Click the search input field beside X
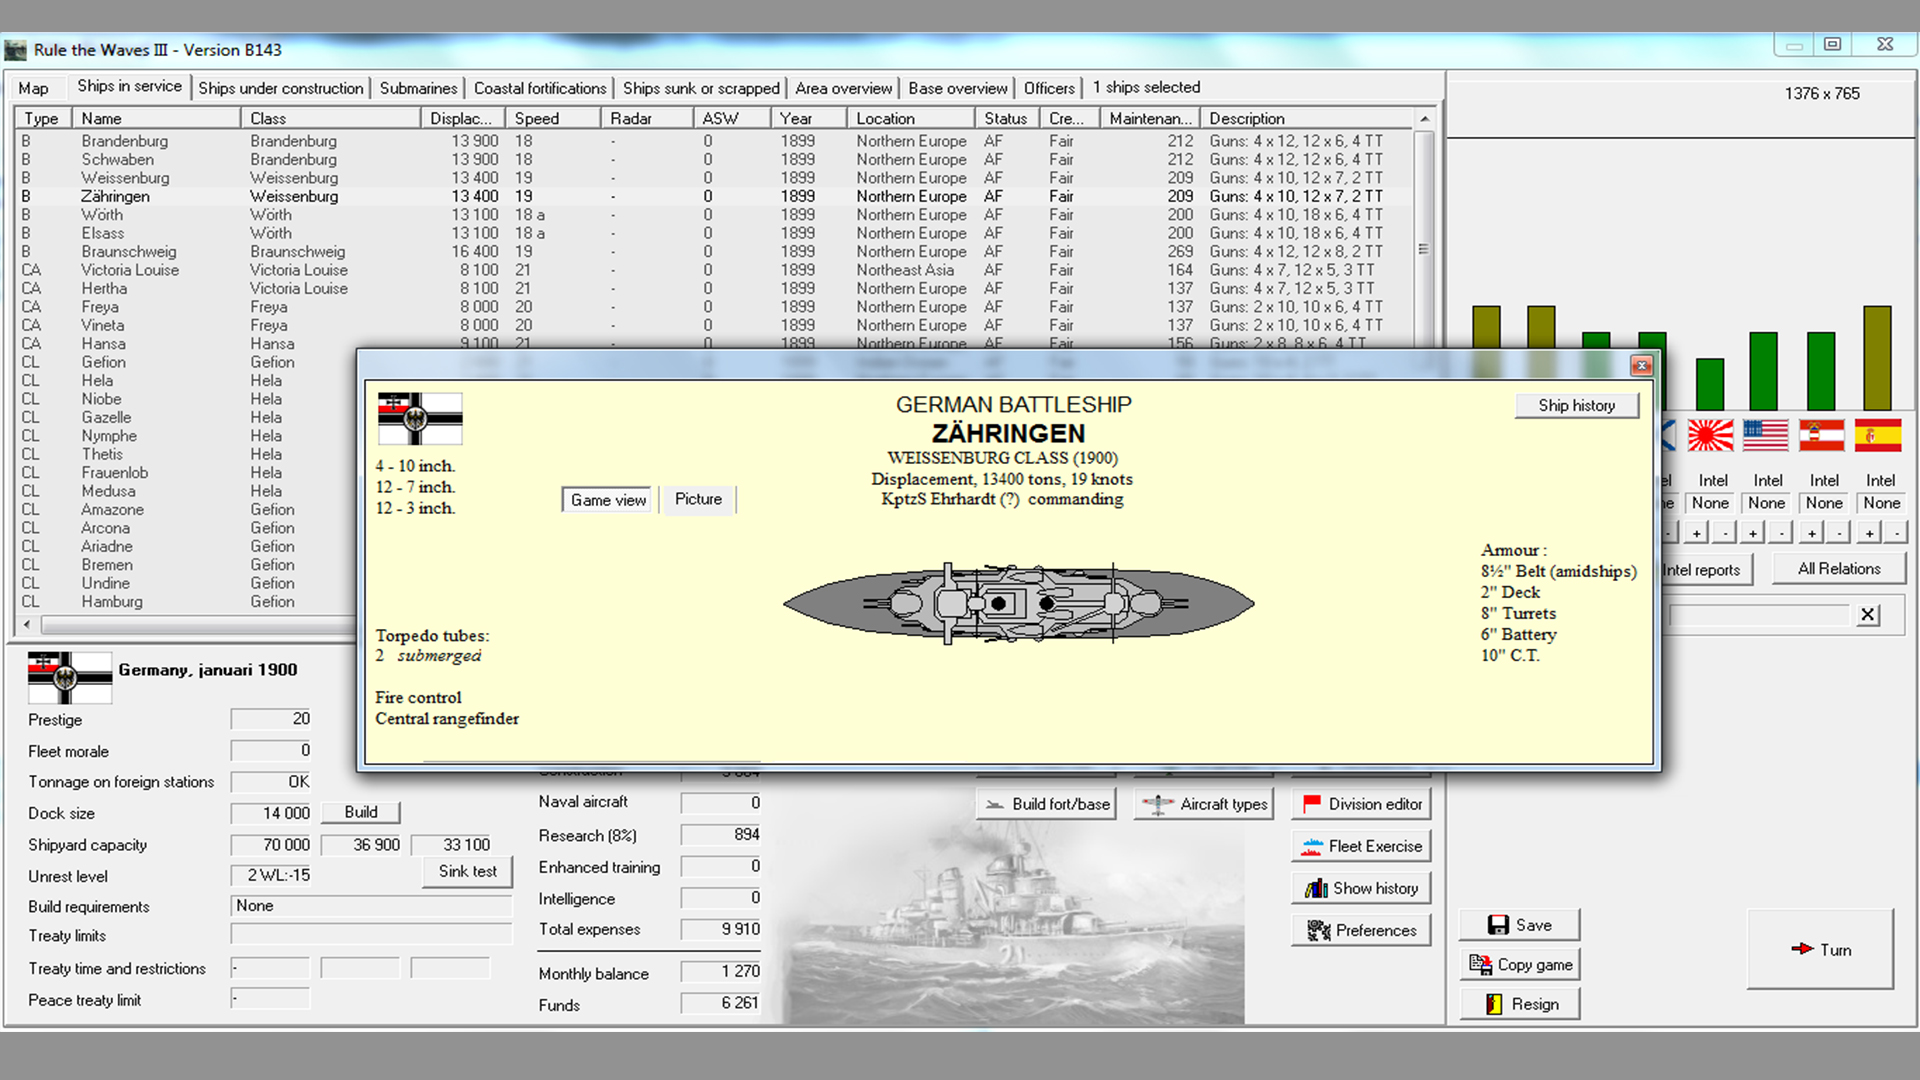 point(1759,615)
